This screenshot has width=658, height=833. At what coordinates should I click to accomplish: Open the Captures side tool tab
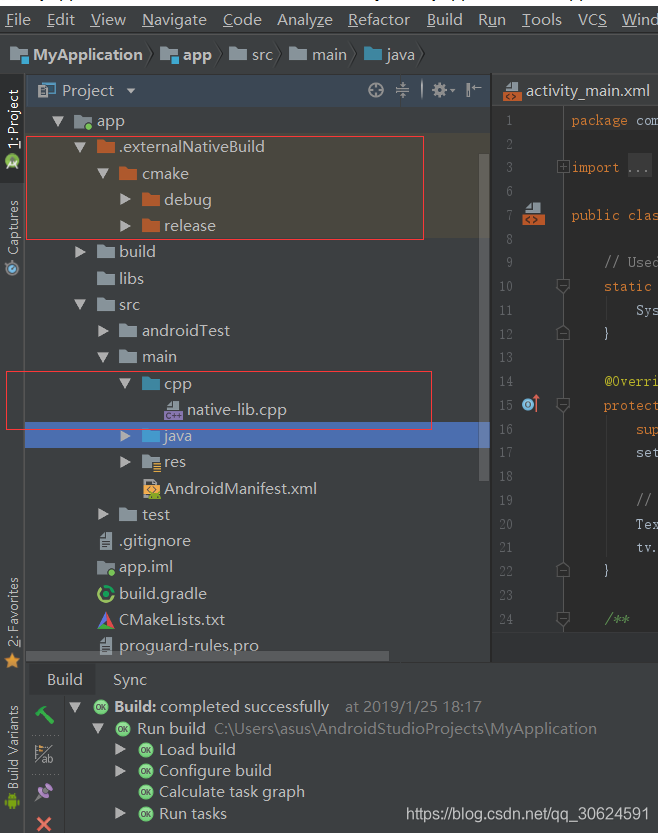point(12,237)
